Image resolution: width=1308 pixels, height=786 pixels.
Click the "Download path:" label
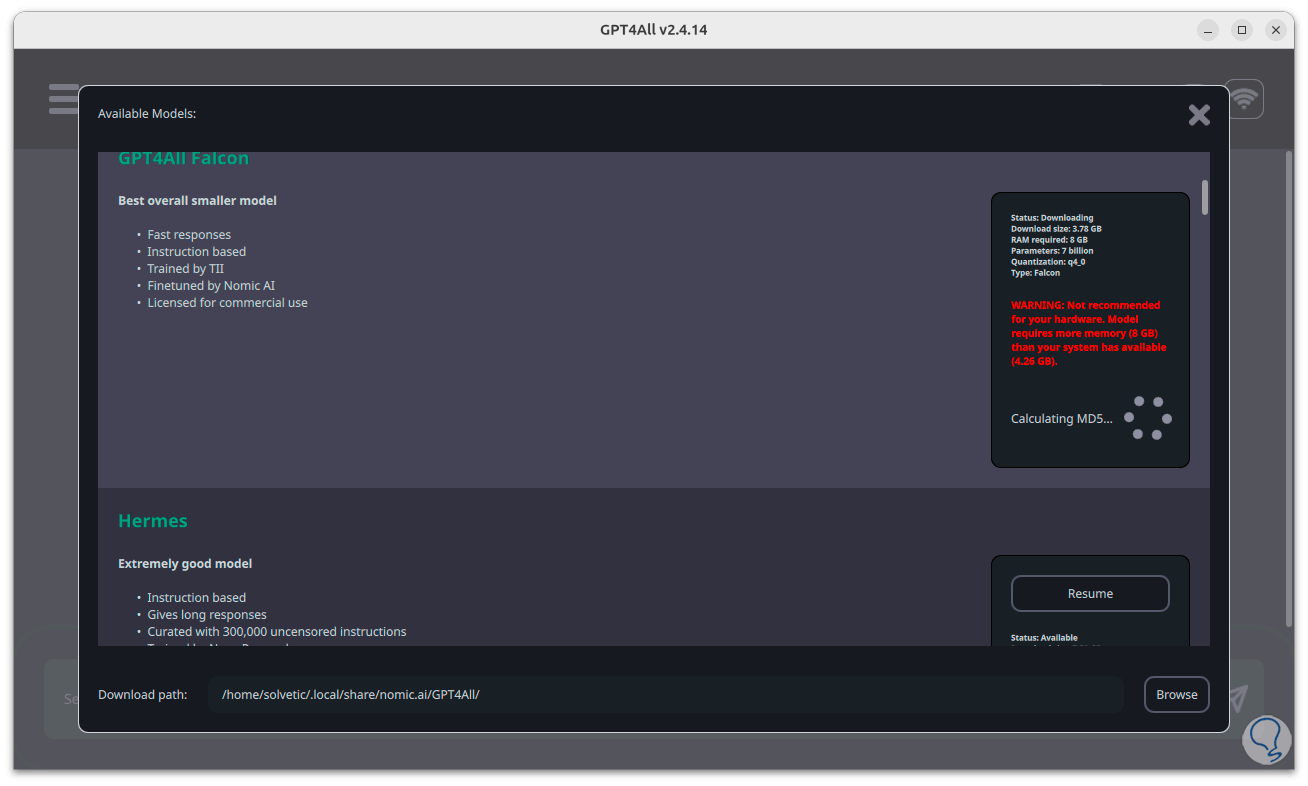(142, 695)
